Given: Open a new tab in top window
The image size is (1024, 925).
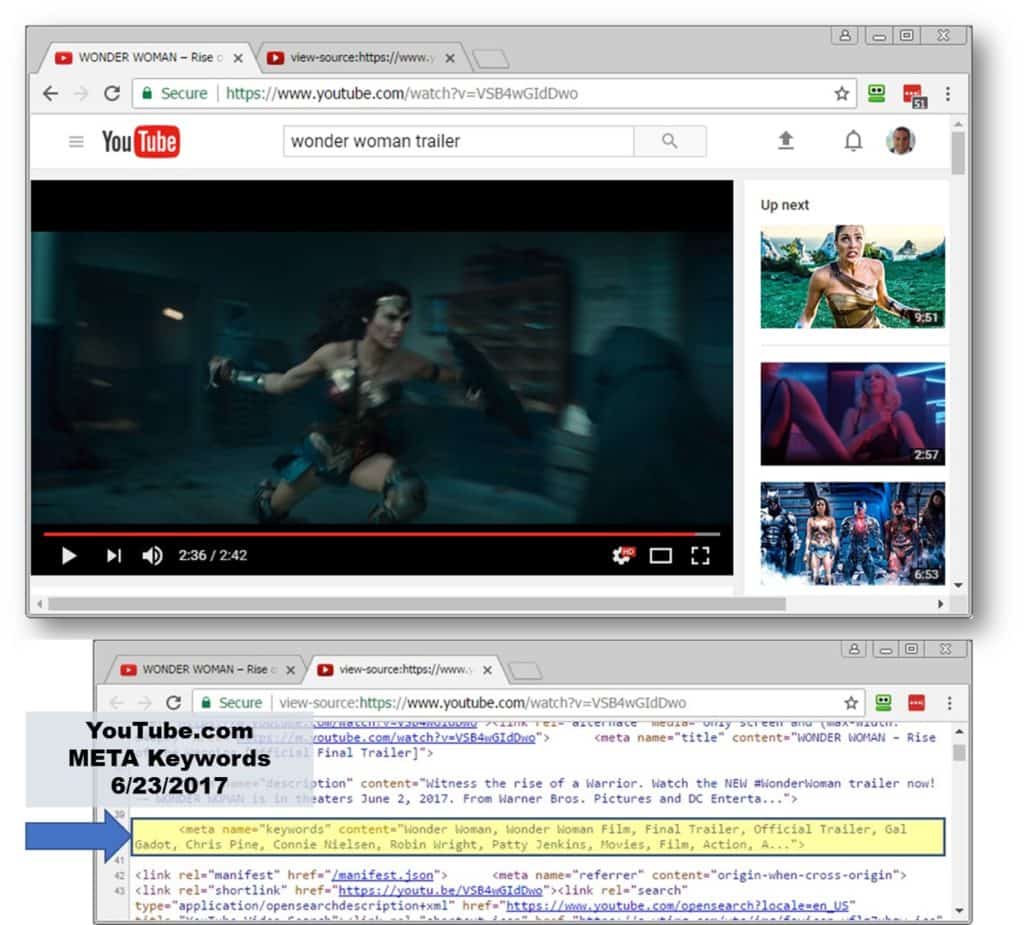Looking at the screenshot, I should (x=491, y=59).
